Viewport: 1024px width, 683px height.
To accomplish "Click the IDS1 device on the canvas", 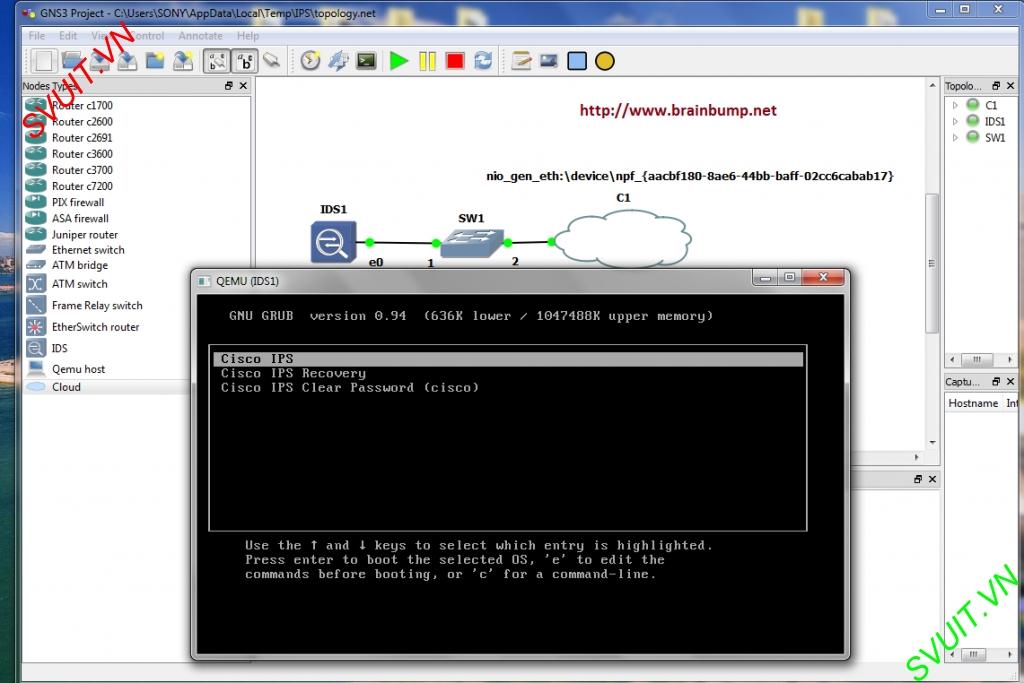I will click(x=333, y=242).
